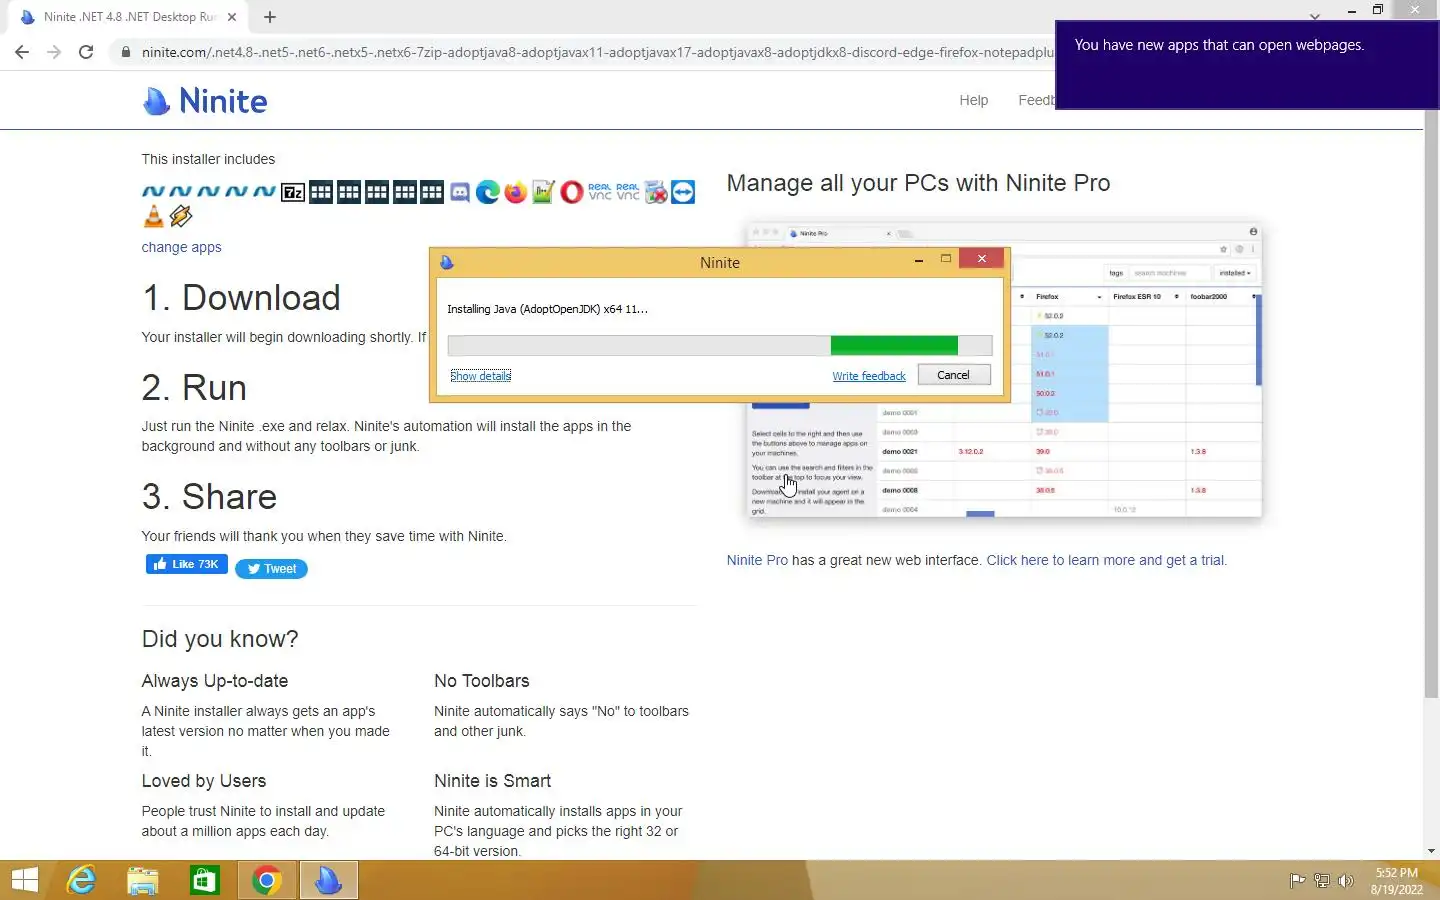Switch to Chrome on the taskbar
1440x900 pixels.
click(x=266, y=880)
